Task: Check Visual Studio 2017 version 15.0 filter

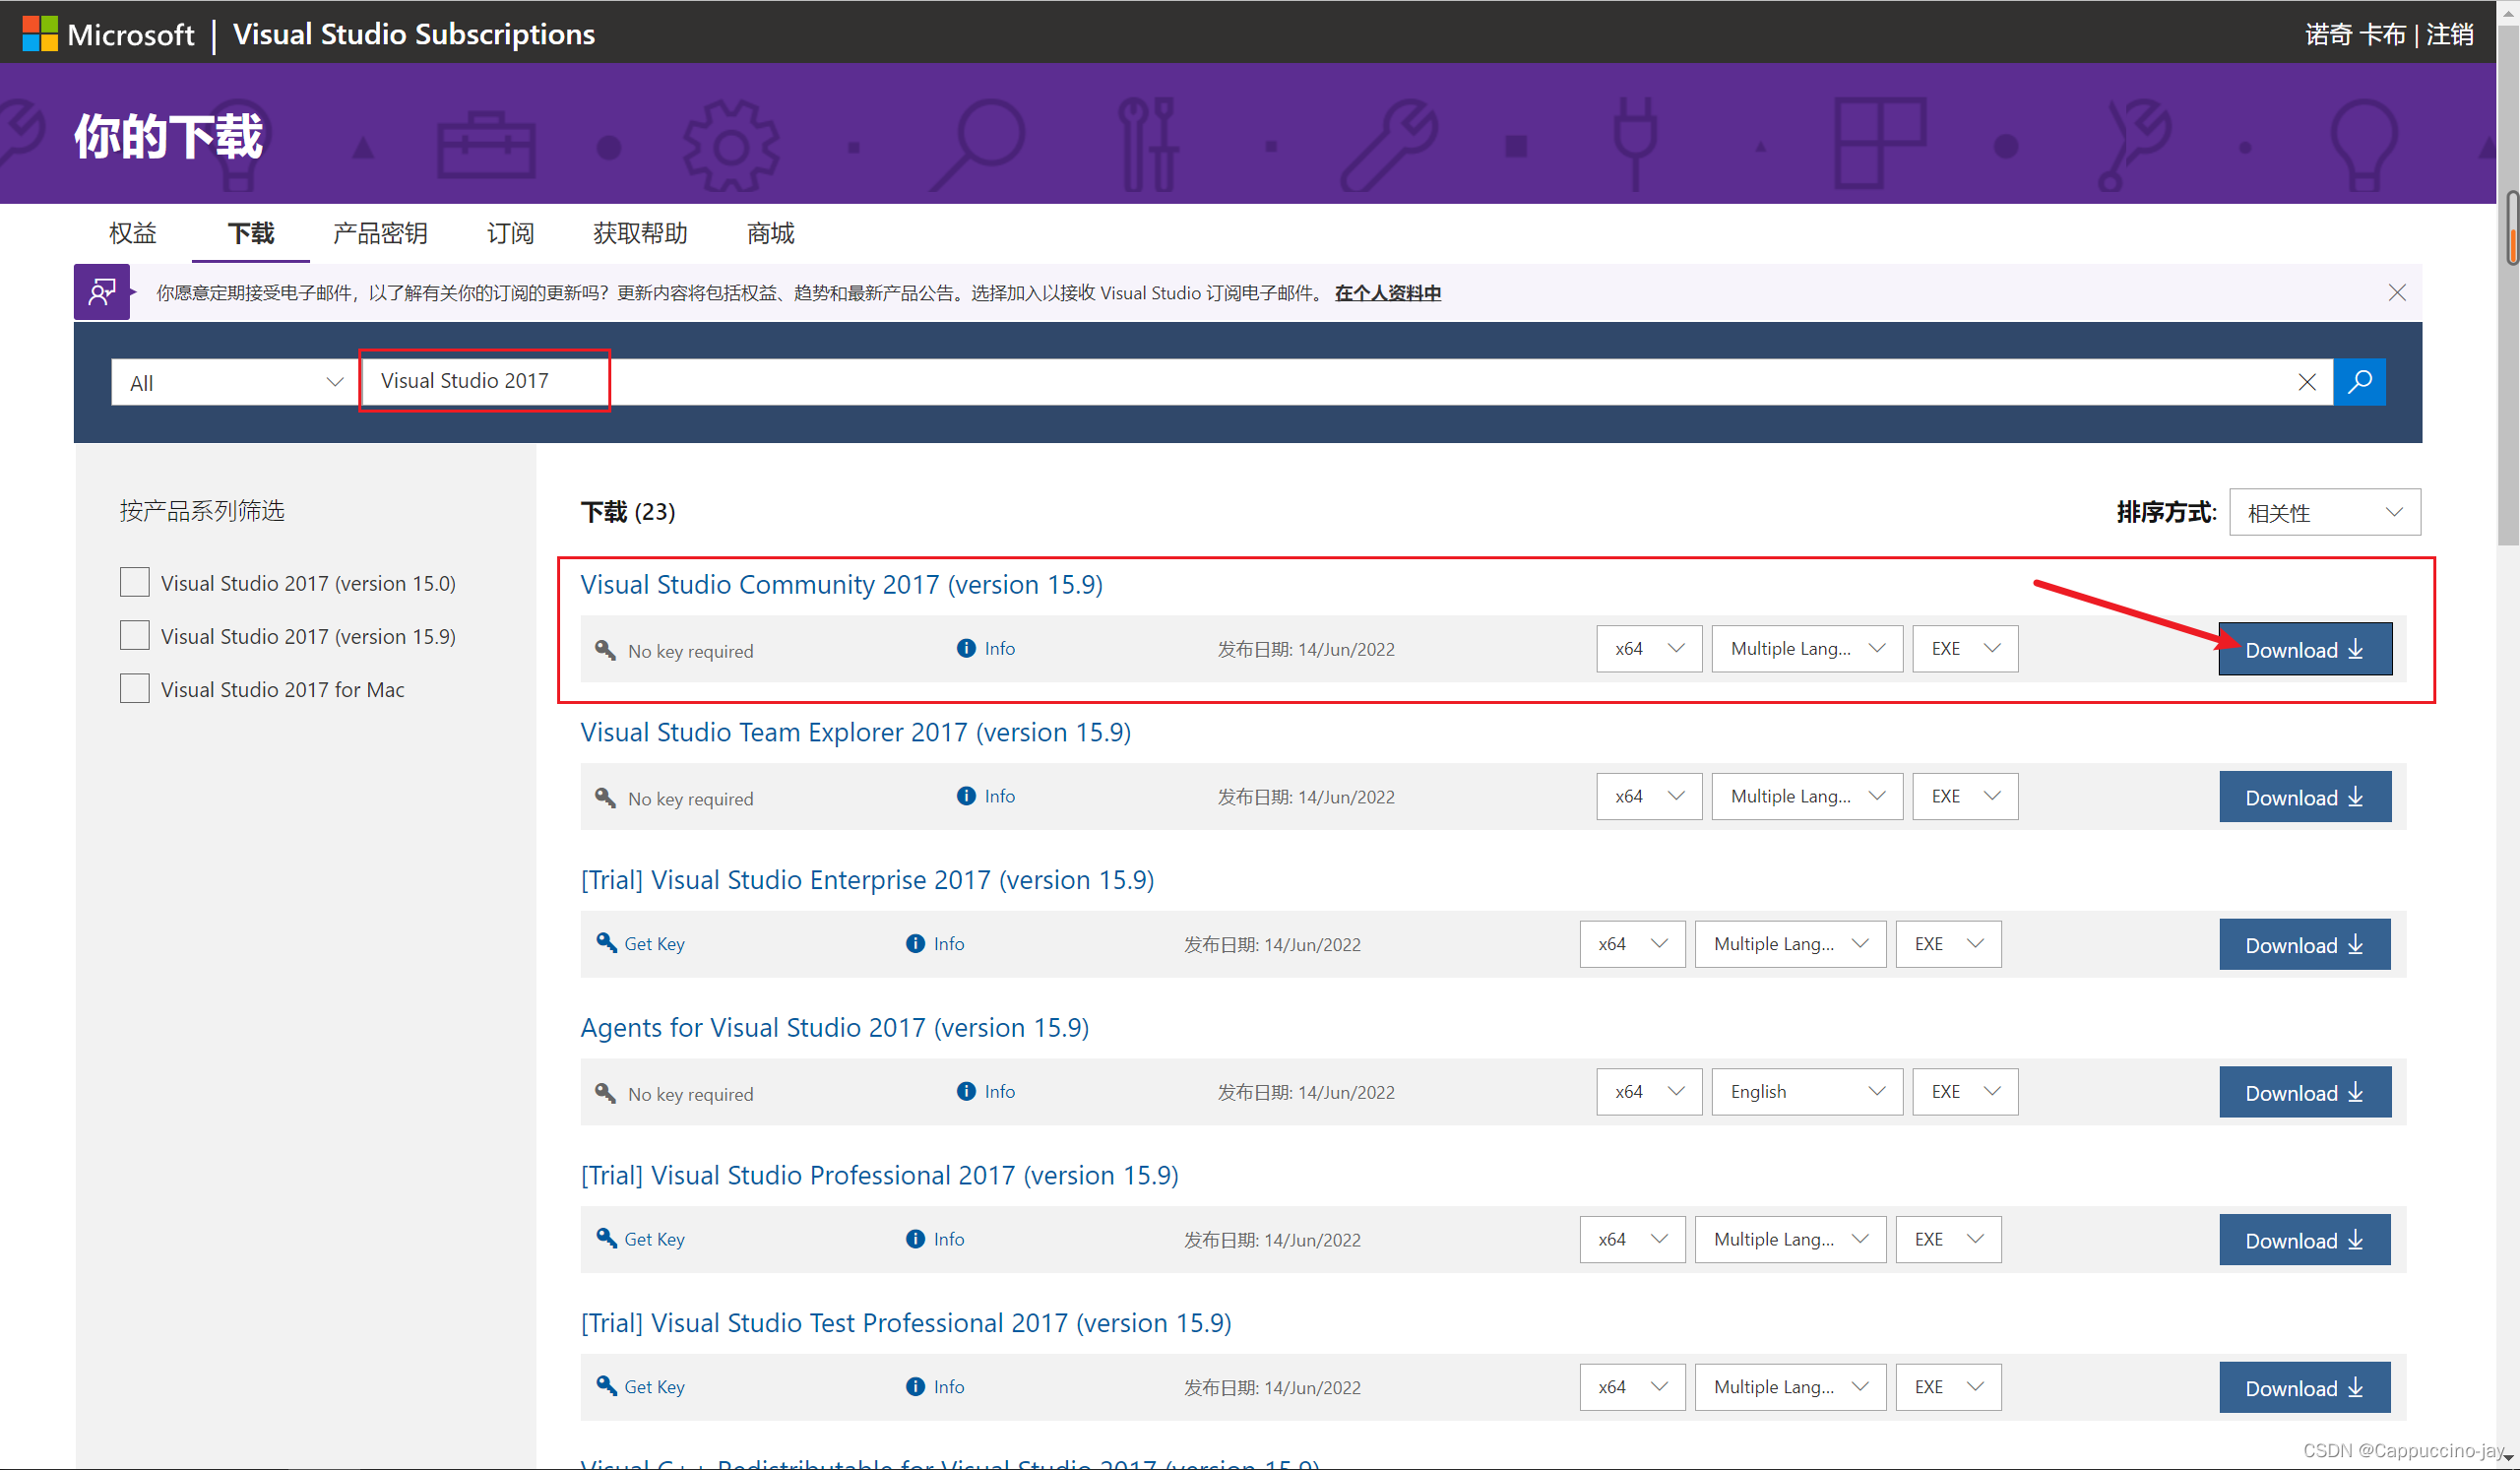Action: point(137,579)
